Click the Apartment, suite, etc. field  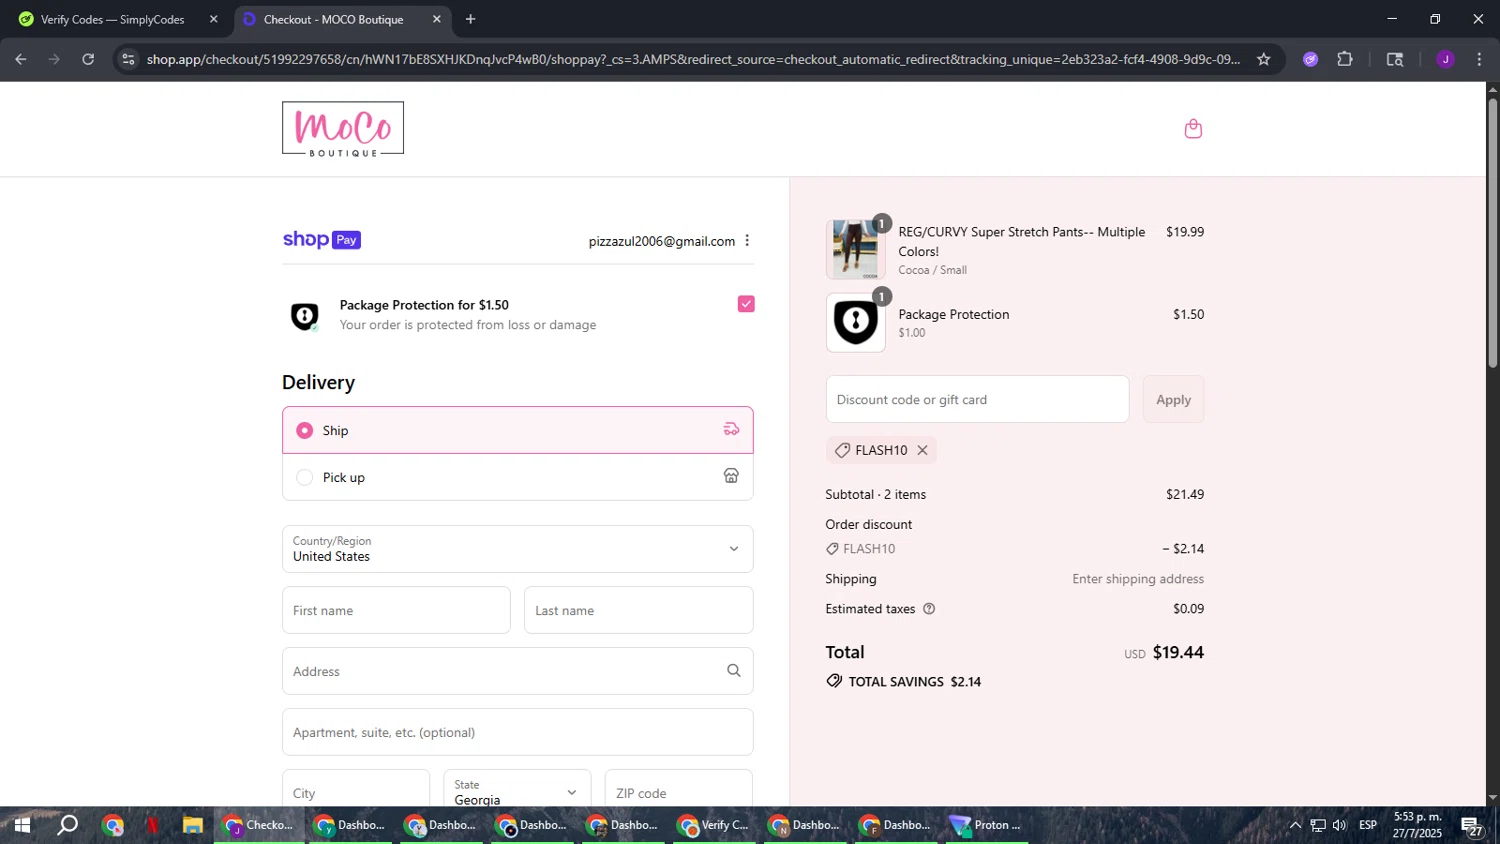click(x=518, y=732)
